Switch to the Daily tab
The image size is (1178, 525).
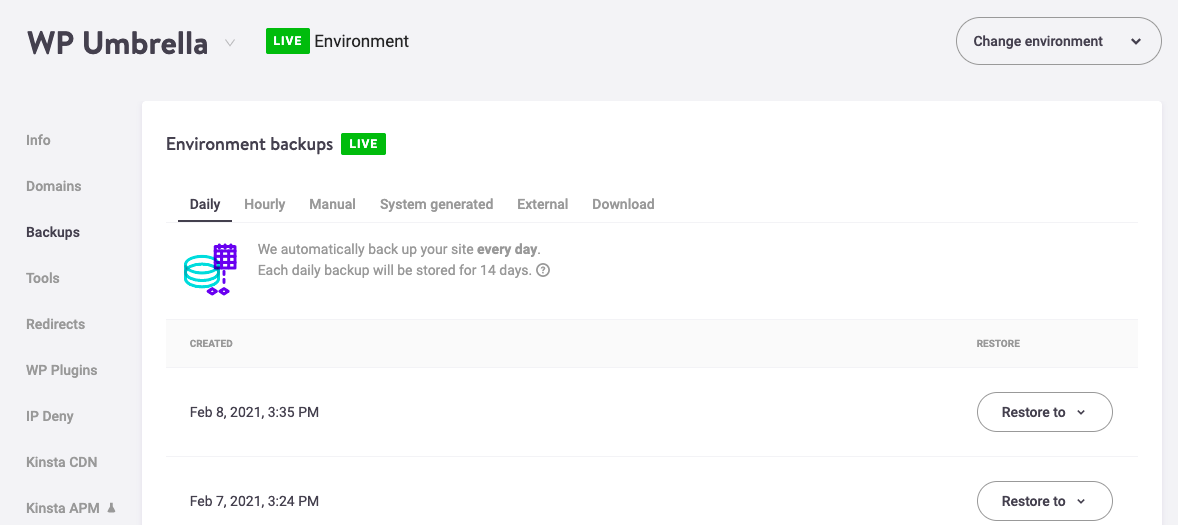point(205,204)
